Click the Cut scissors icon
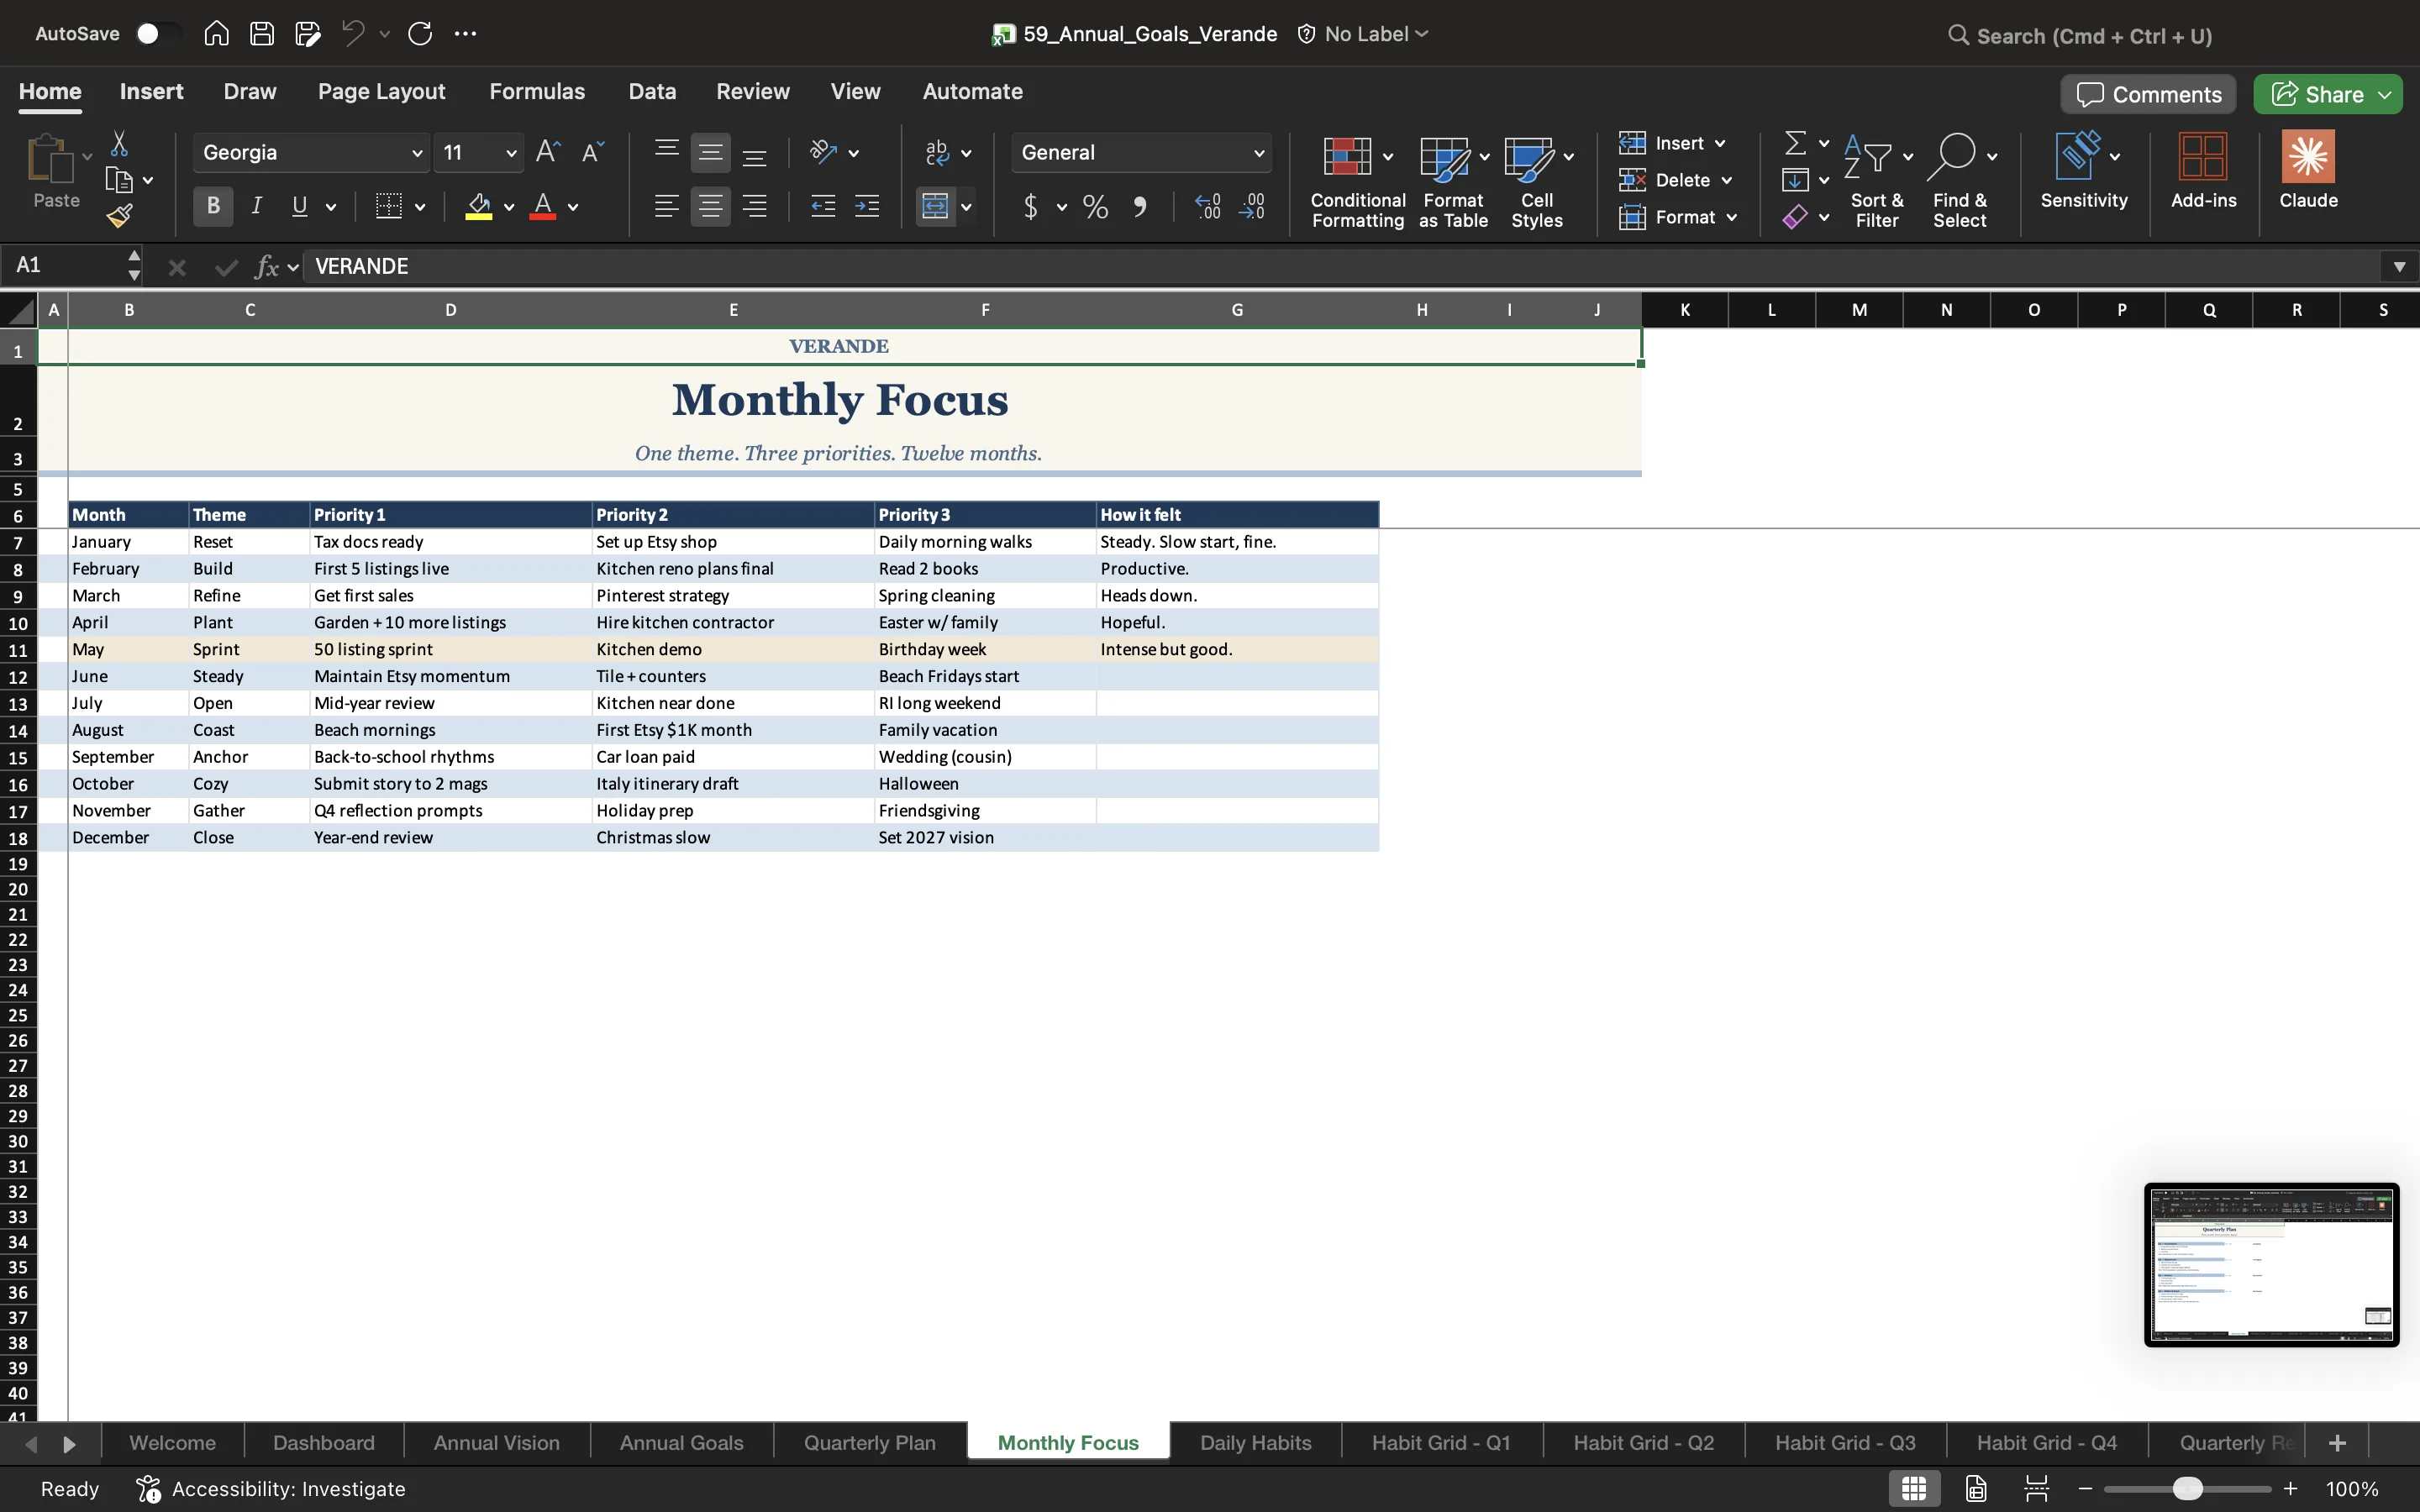Image resolution: width=2420 pixels, height=1512 pixels. click(119, 143)
